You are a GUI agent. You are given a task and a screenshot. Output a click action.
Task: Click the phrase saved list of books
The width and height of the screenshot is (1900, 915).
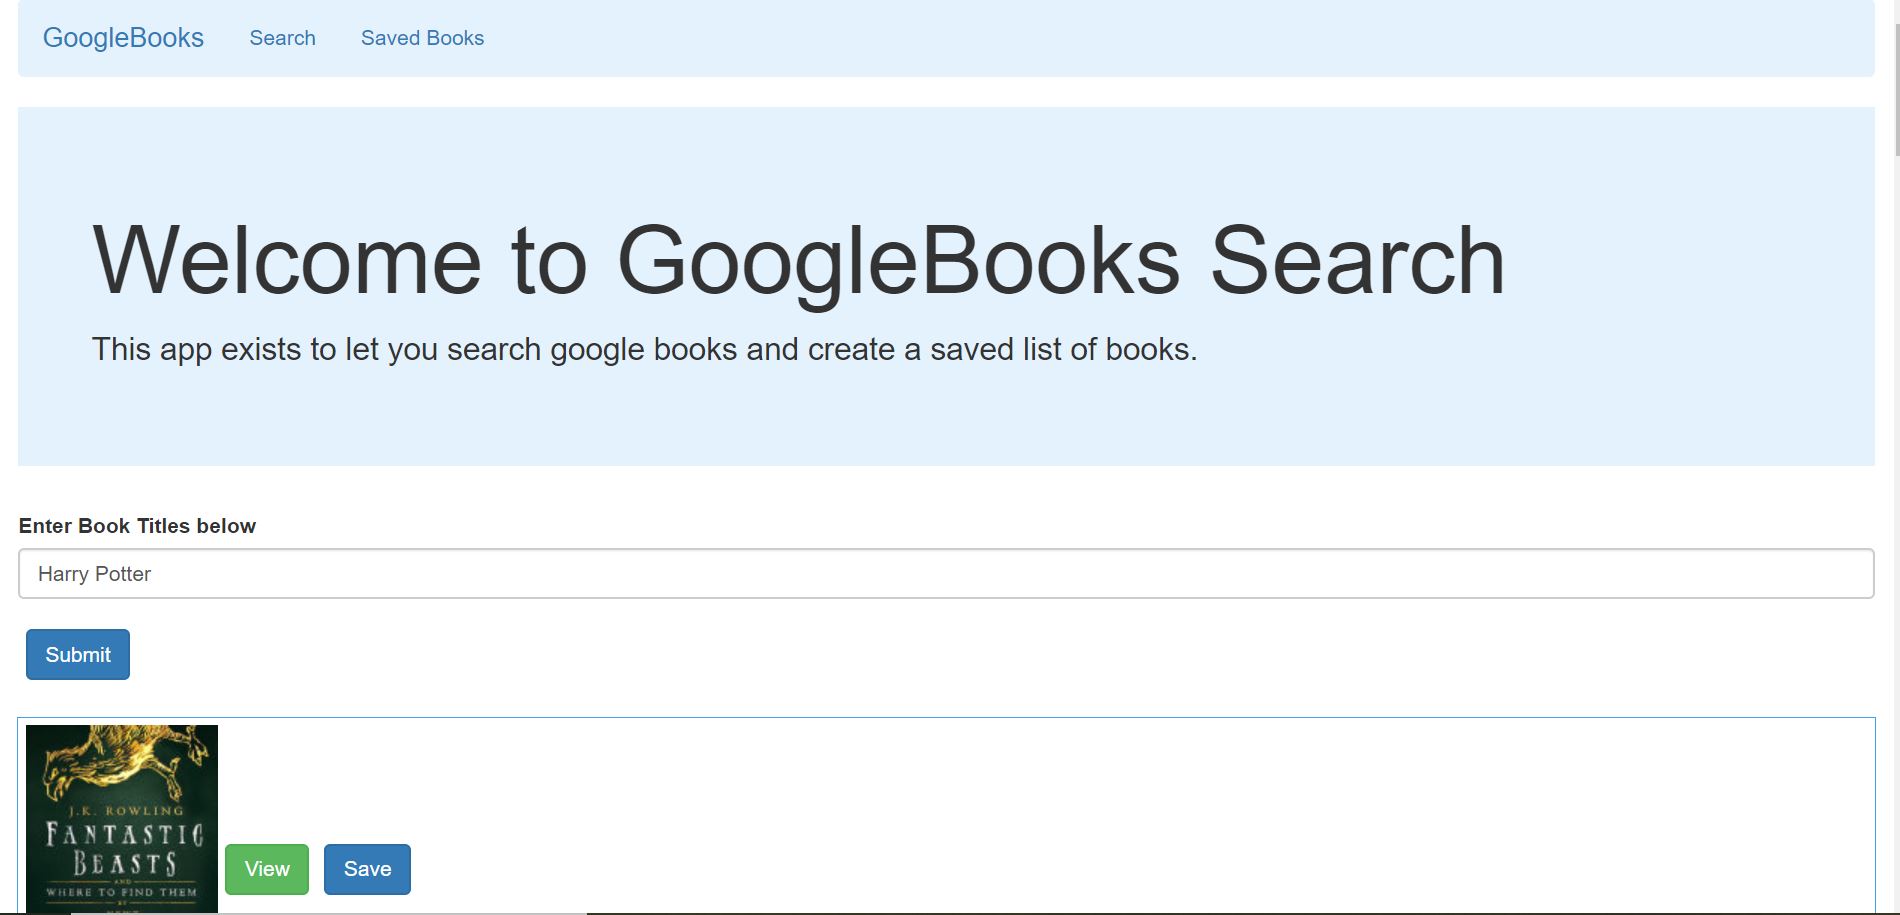(x=1063, y=349)
